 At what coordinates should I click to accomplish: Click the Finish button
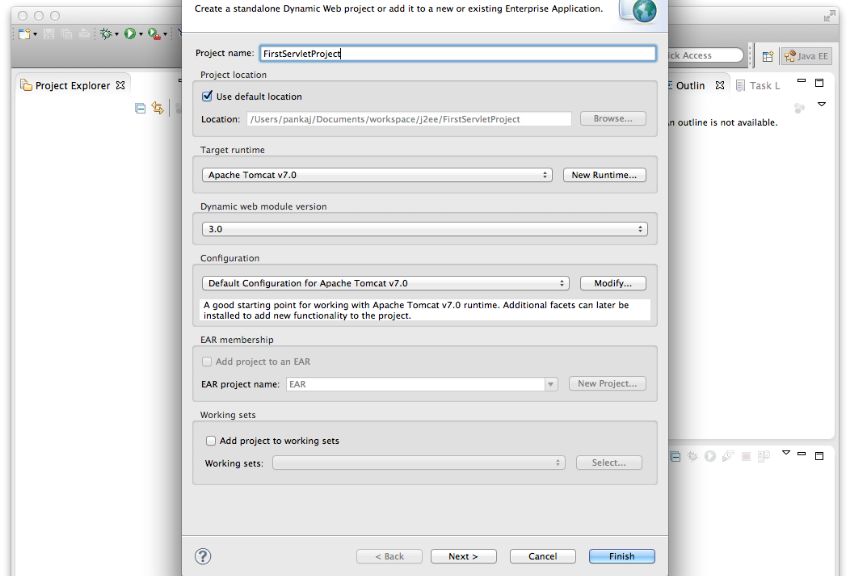point(621,556)
